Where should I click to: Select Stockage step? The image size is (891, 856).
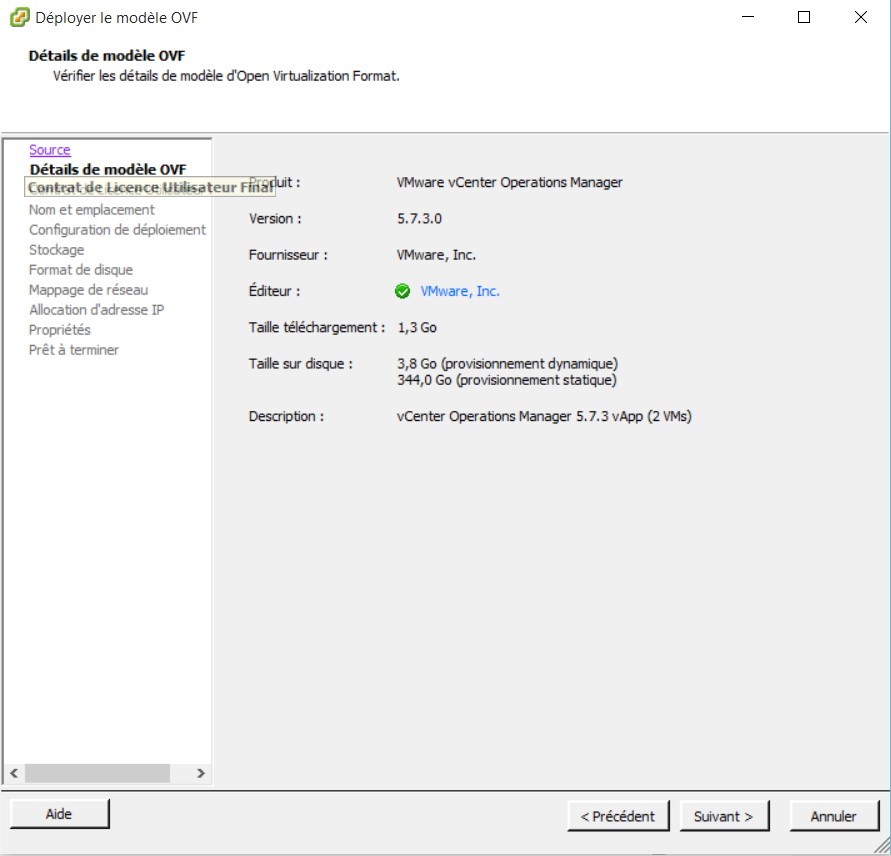pos(56,250)
